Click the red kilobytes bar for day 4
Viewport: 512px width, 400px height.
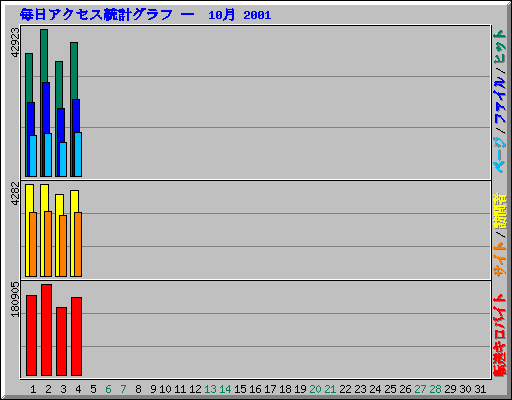76,336
